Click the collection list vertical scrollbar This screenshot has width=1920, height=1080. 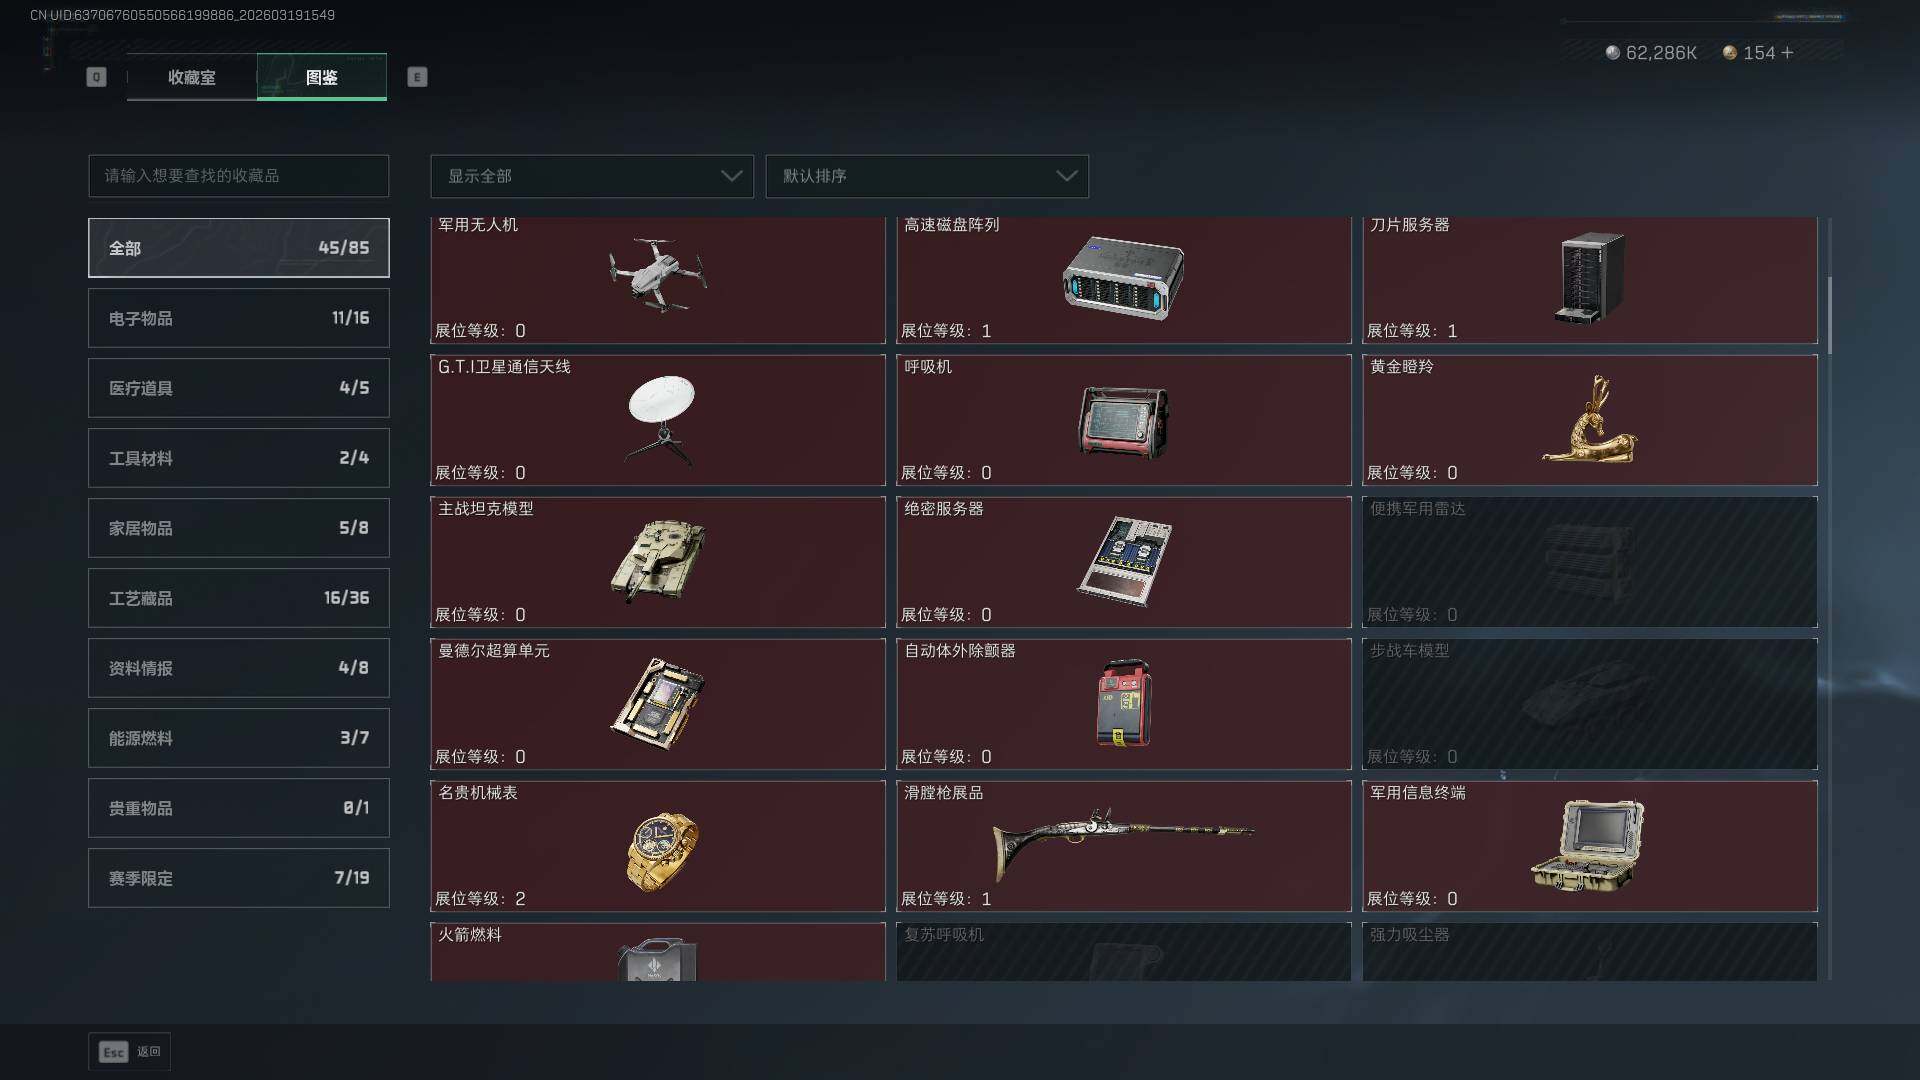tap(1830, 315)
